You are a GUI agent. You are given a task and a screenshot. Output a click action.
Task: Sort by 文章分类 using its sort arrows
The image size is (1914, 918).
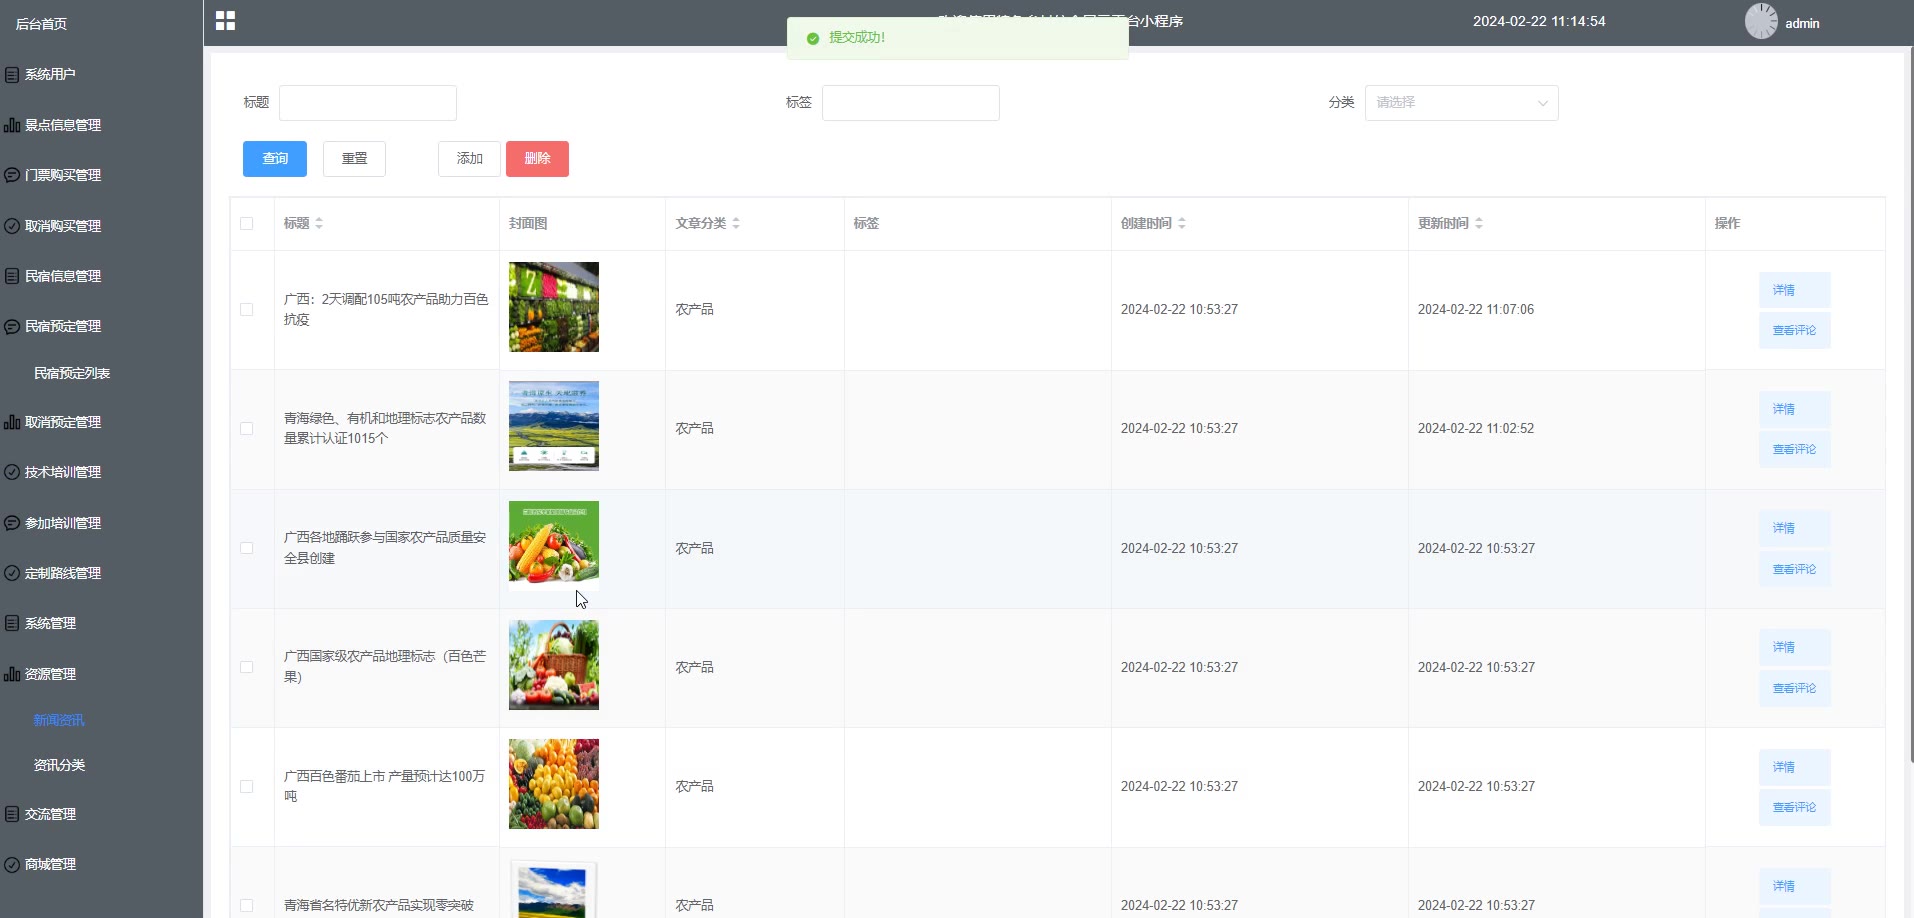pos(736,223)
